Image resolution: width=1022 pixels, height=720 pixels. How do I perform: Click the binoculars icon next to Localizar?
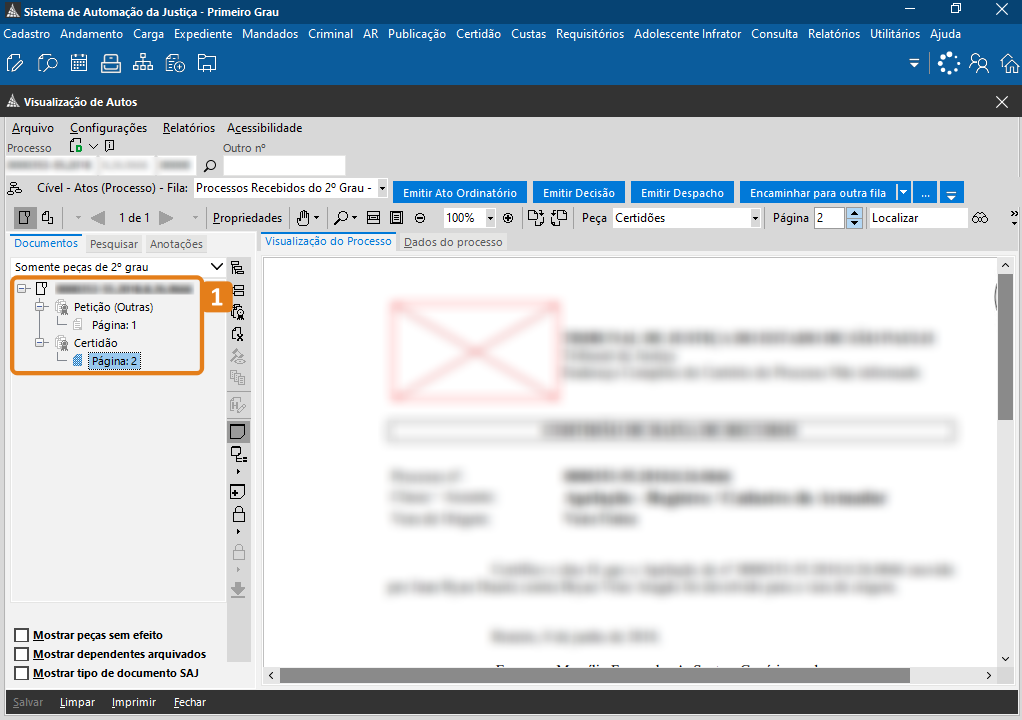(x=980, y=218)
